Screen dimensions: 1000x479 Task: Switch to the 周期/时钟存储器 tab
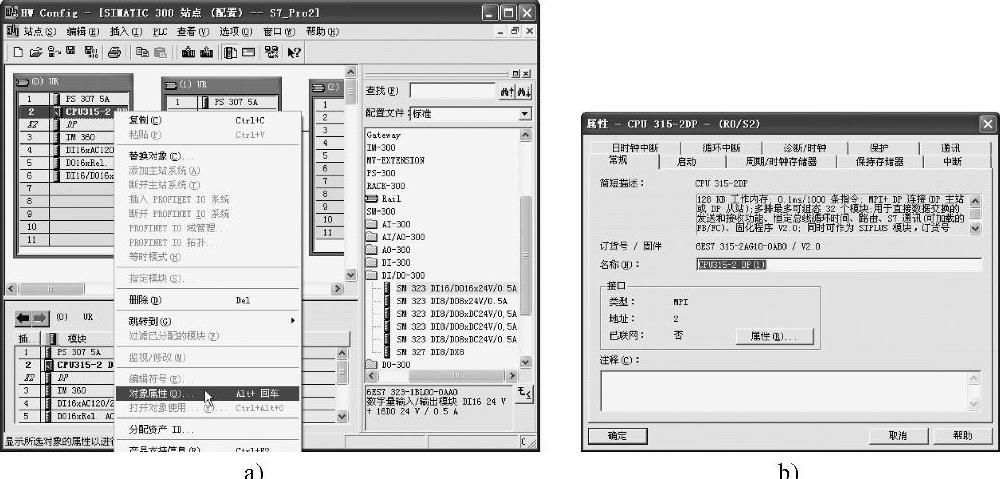781,162
